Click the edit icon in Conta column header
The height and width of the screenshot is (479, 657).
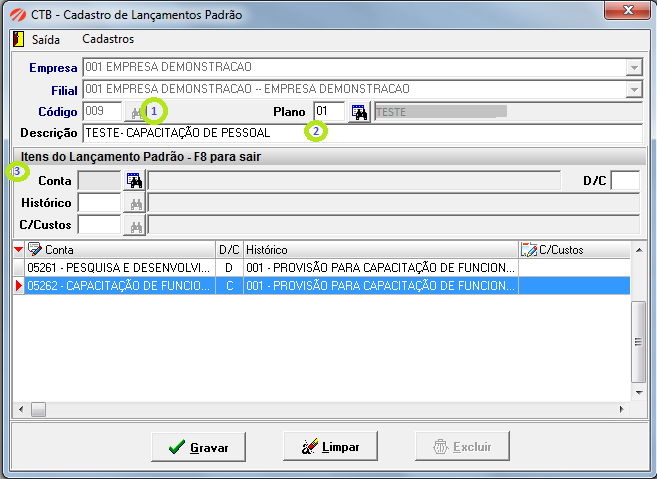pos(34,249)
